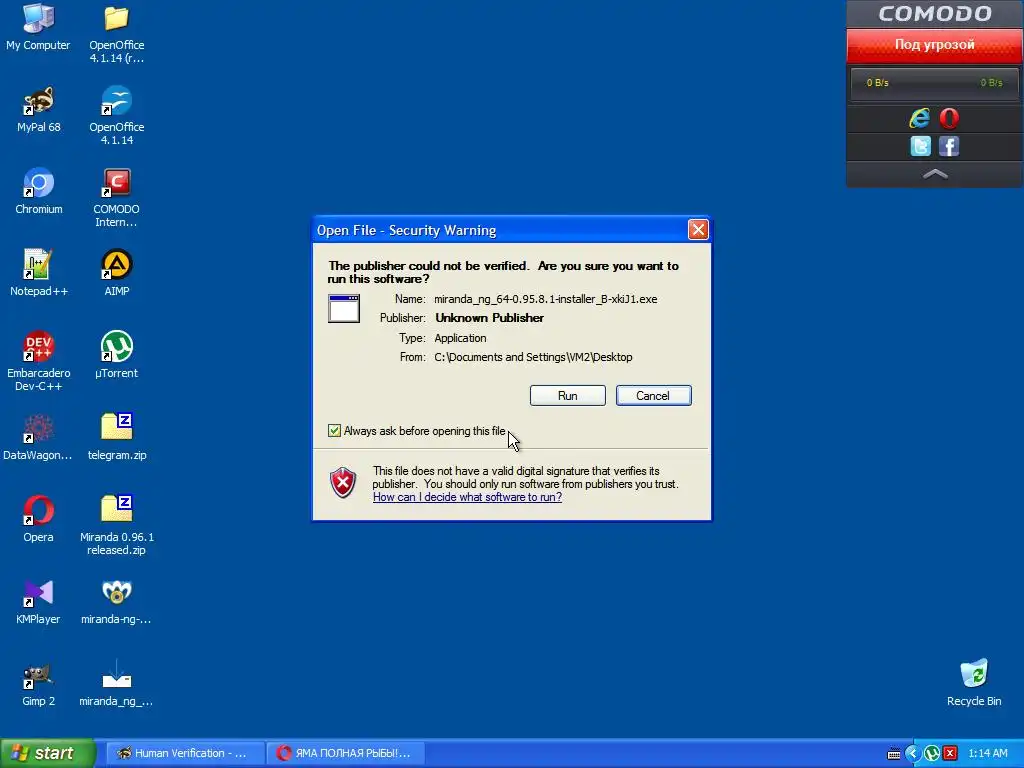Select the MyPal 68 desktop shortcut
1024x768 pixels.
39,110
